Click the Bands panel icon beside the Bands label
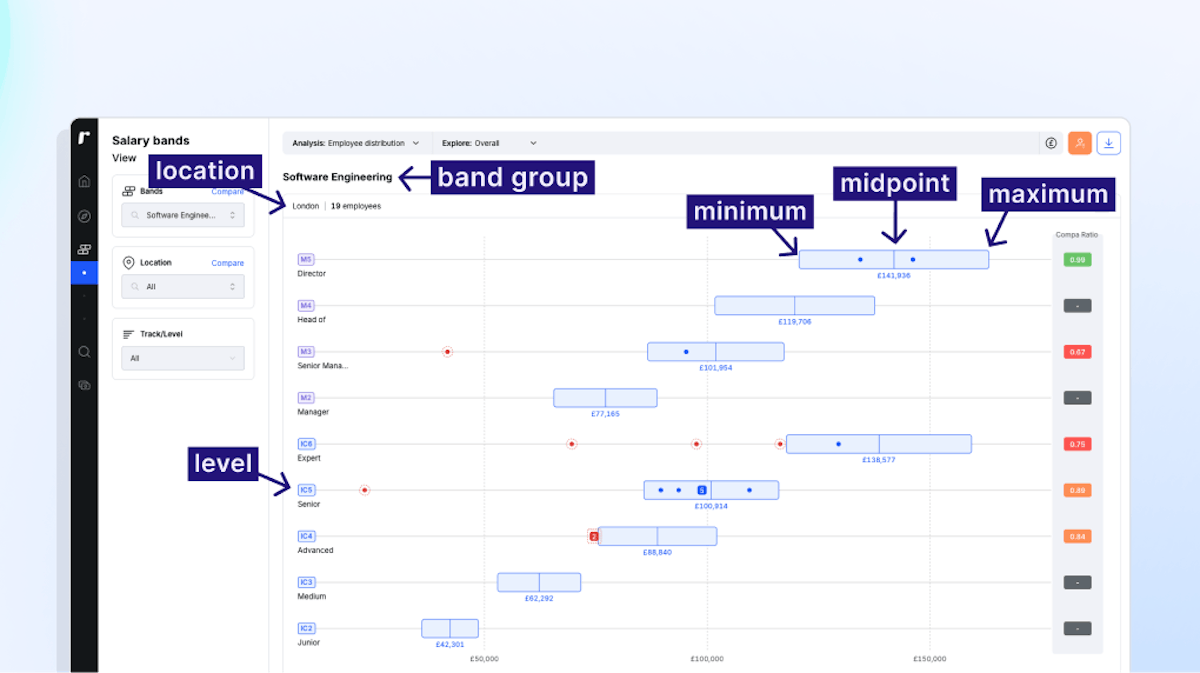 [x=127, y=191]
